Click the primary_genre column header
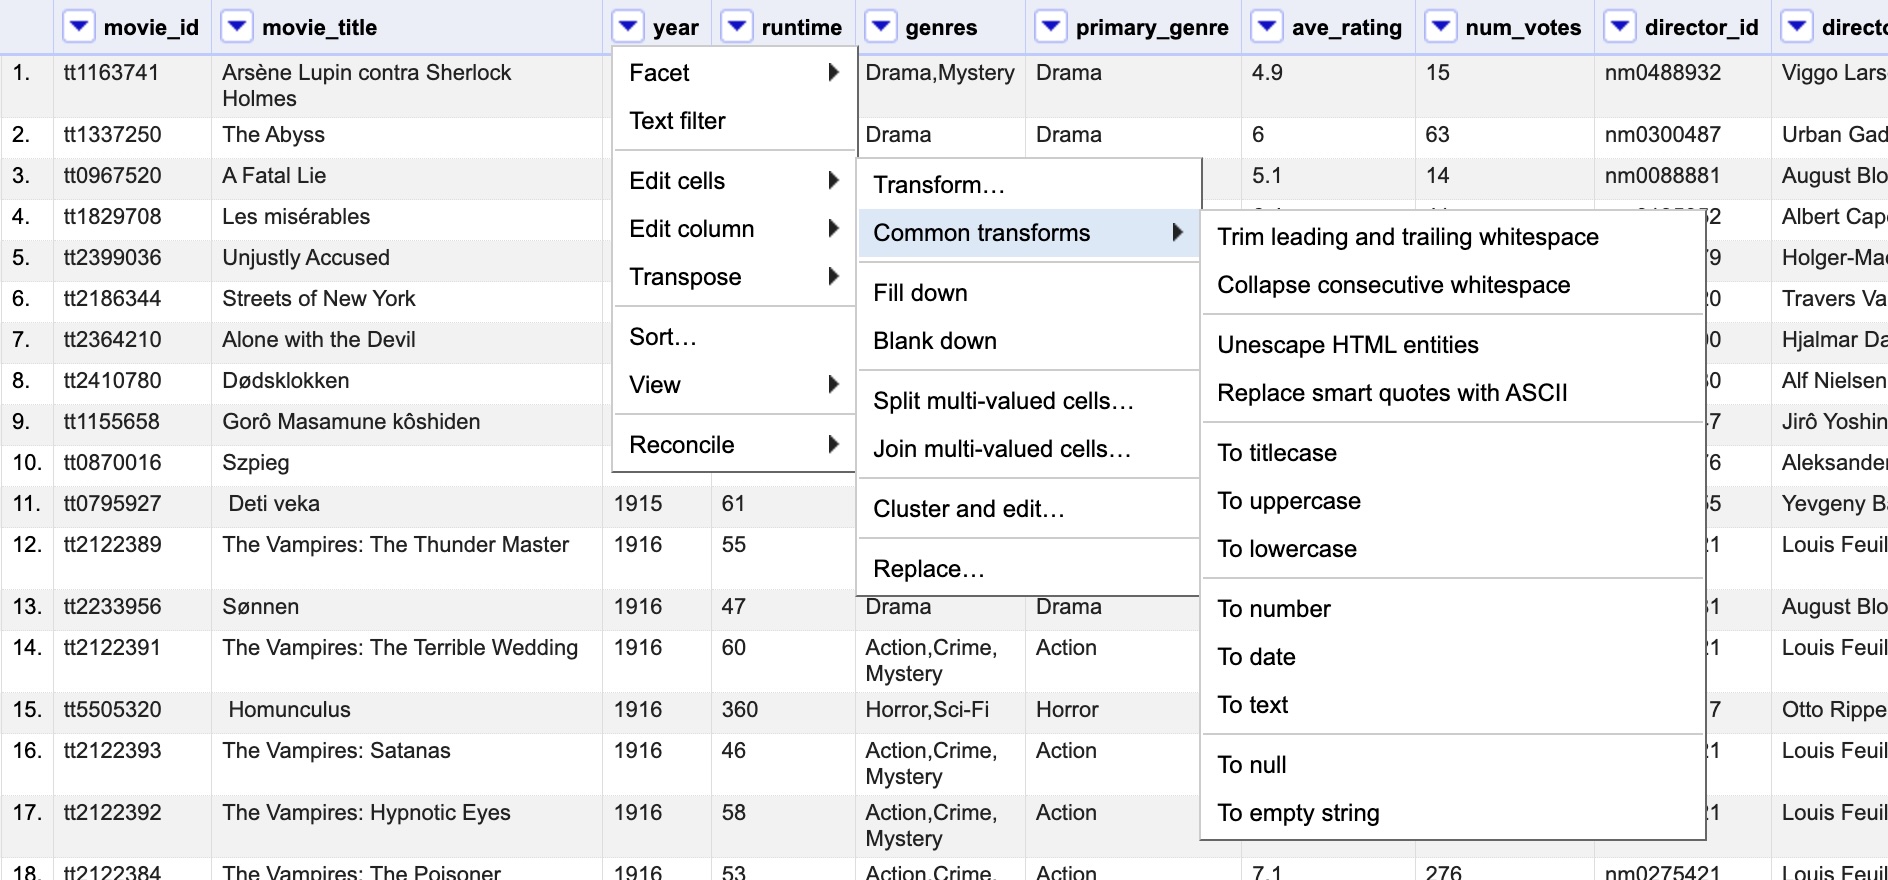1888x880 pixels. (x=1152, y=28)
